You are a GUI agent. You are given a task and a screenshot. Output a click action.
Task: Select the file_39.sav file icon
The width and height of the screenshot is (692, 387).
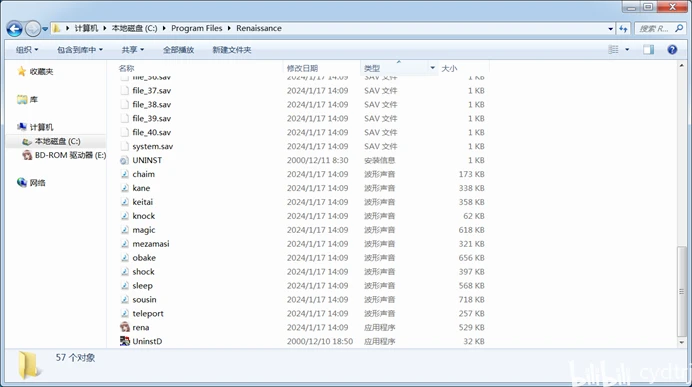[x=125, y=118]
